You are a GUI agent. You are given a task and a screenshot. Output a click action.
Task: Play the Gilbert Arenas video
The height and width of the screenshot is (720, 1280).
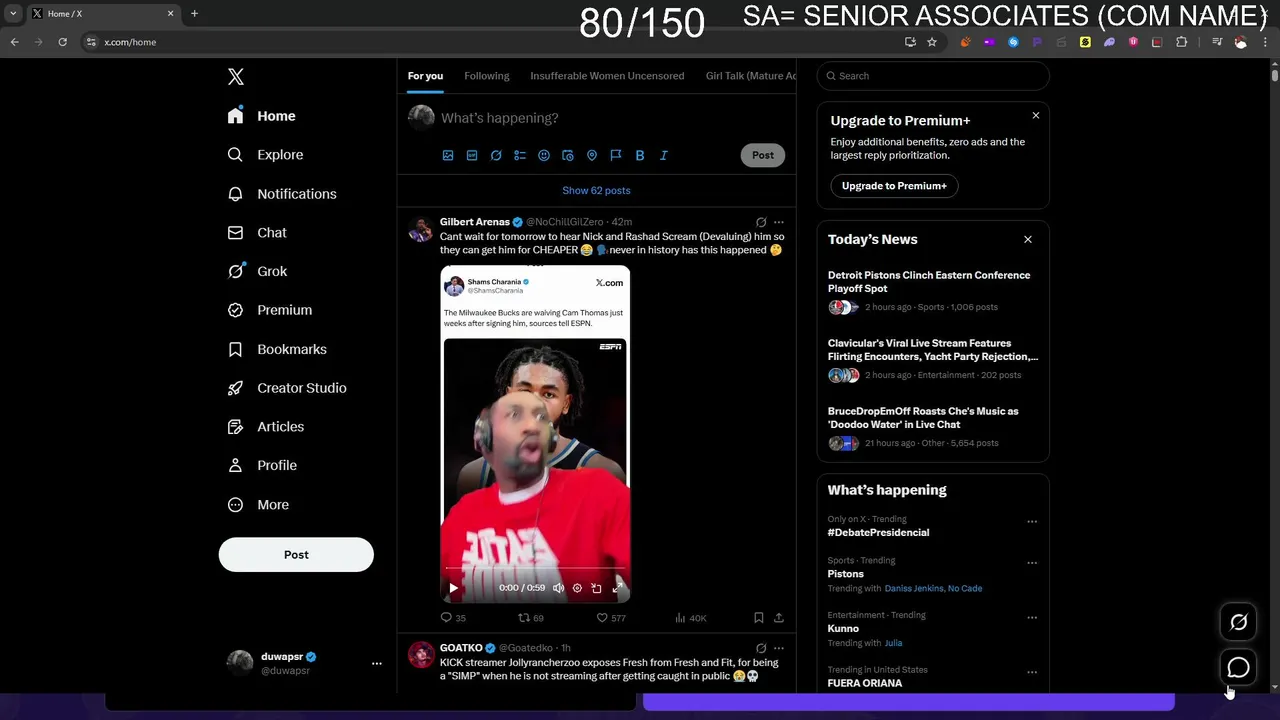tap(453, 588)
